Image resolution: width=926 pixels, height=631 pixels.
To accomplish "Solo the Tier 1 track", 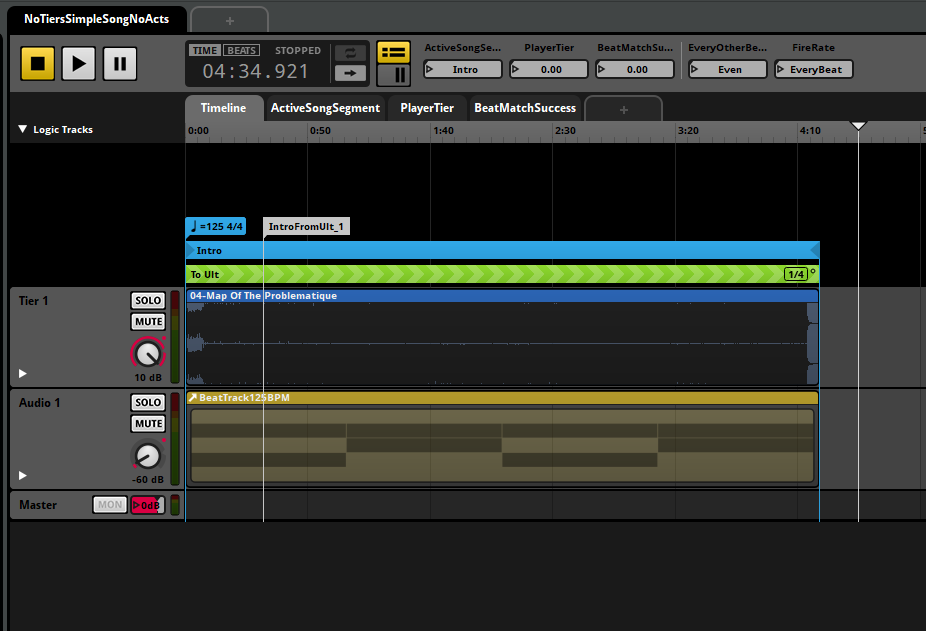I will 148,300.
